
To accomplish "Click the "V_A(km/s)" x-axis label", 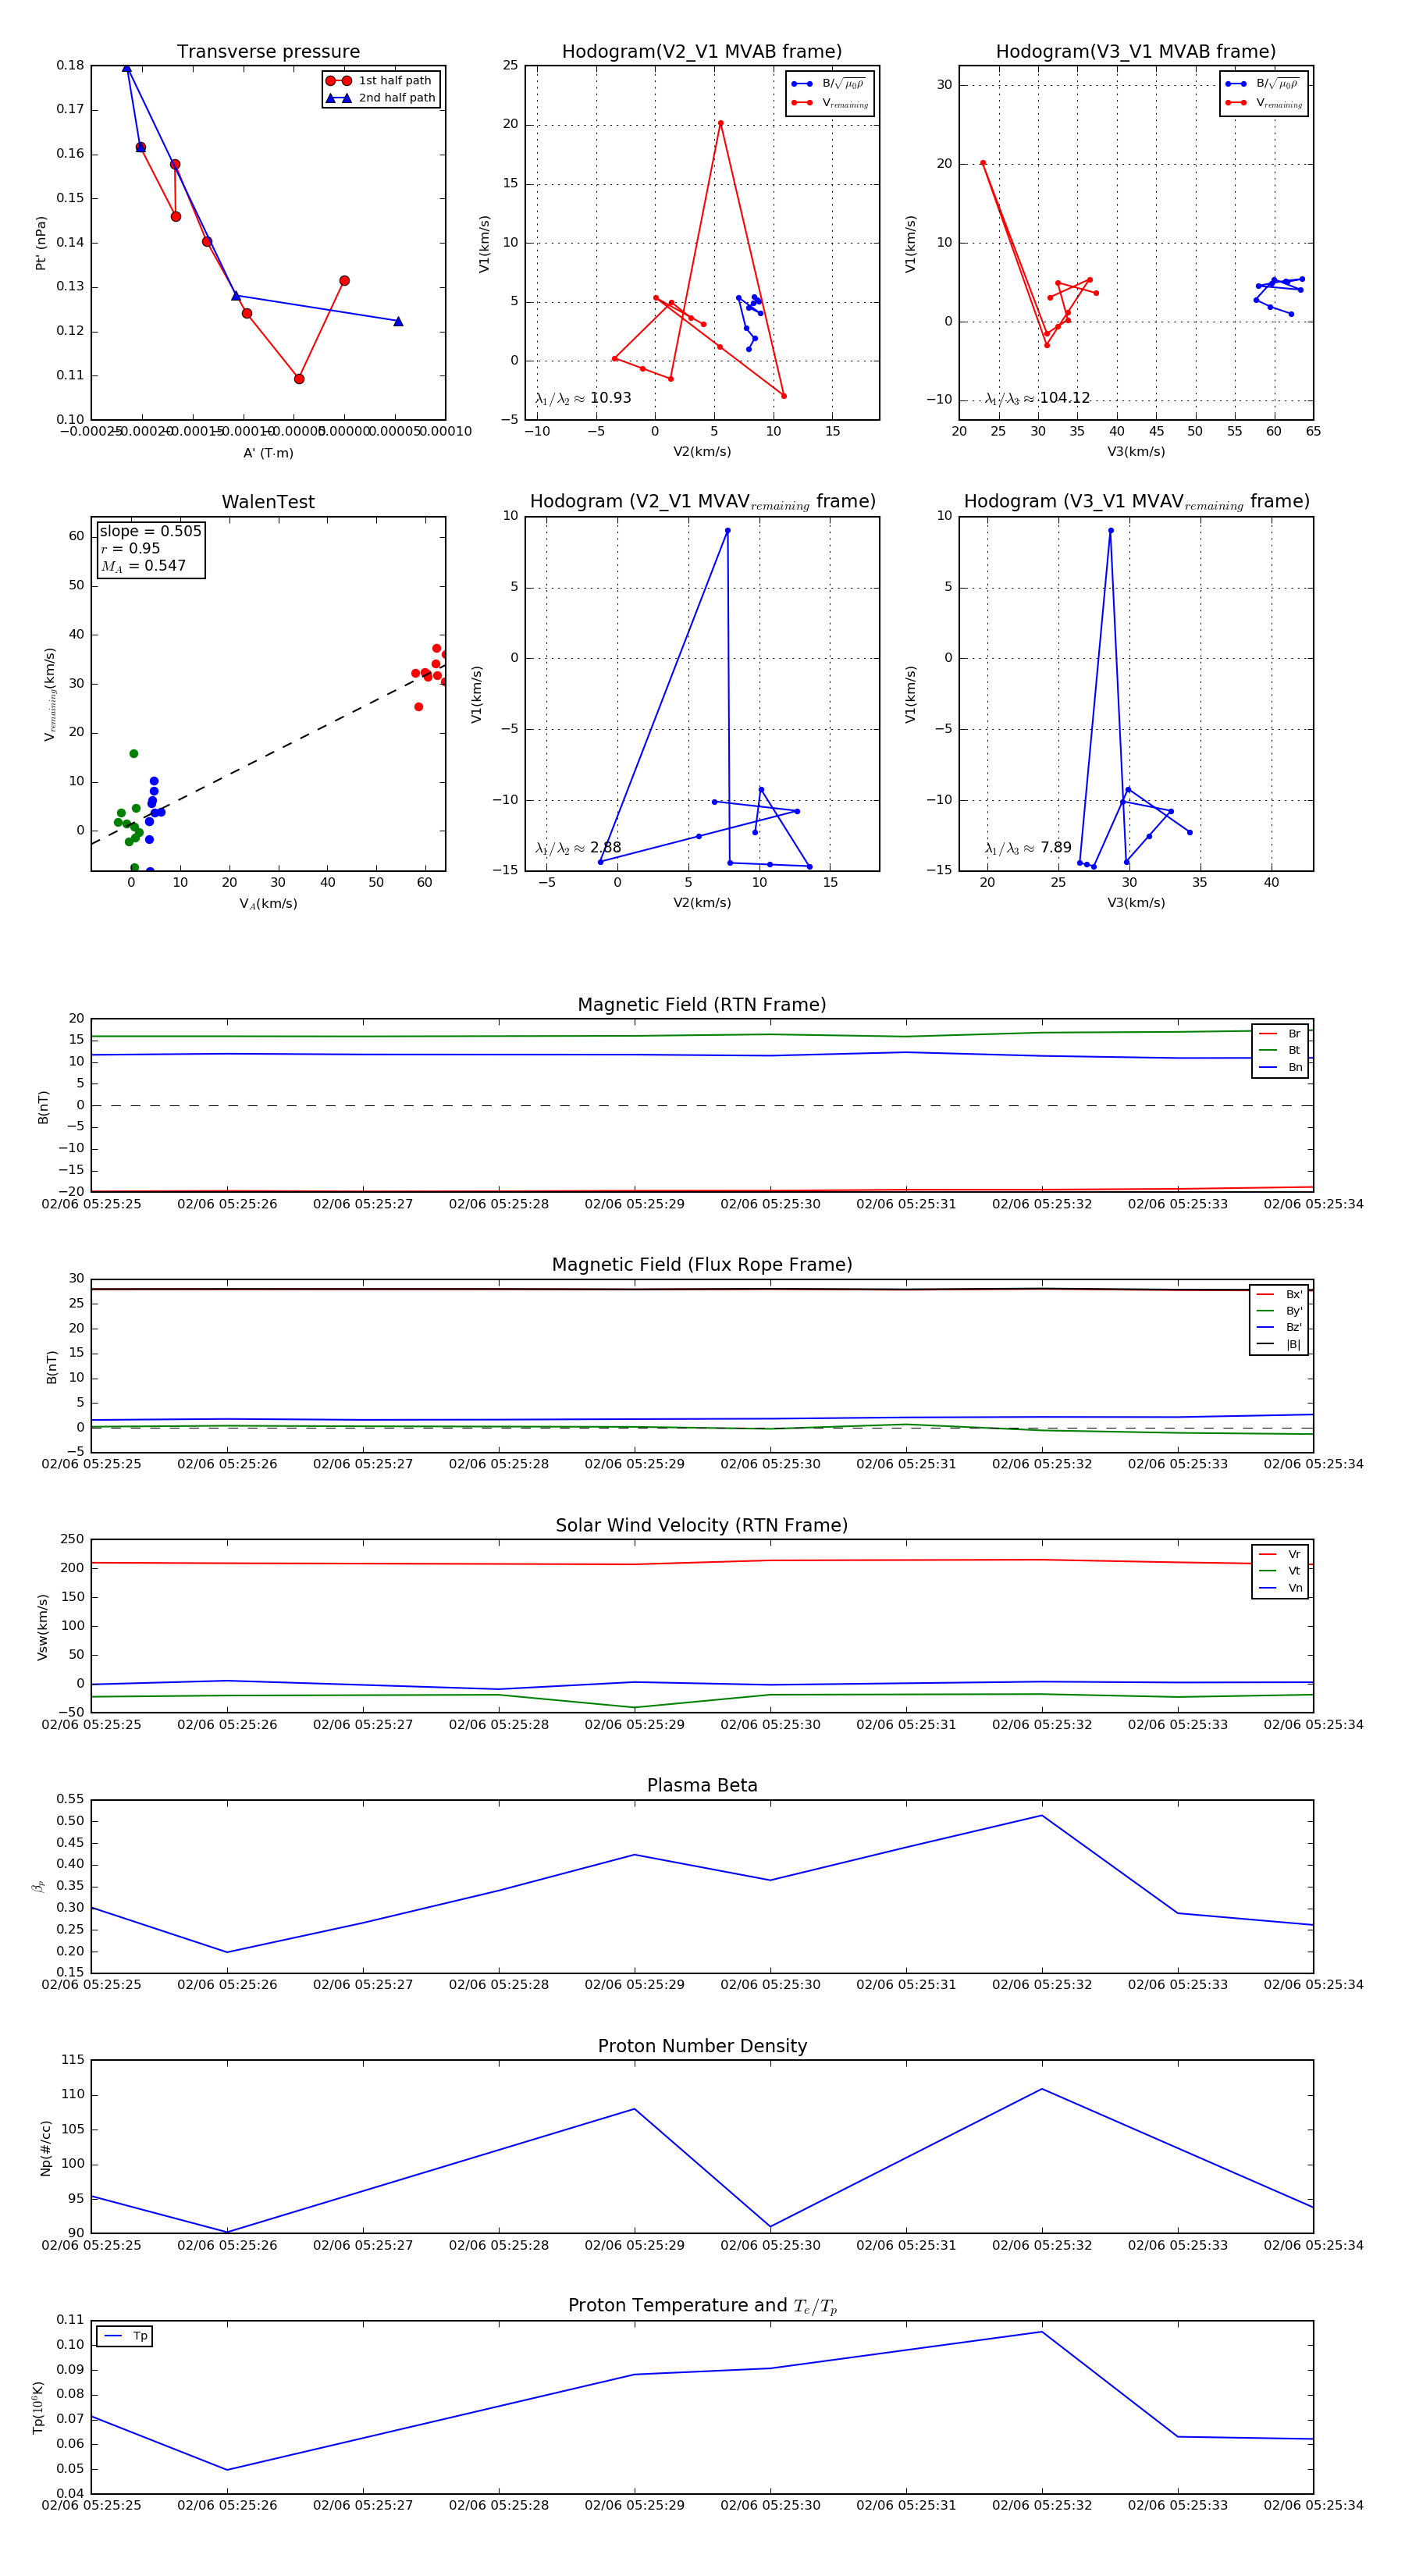I will 268,904.
